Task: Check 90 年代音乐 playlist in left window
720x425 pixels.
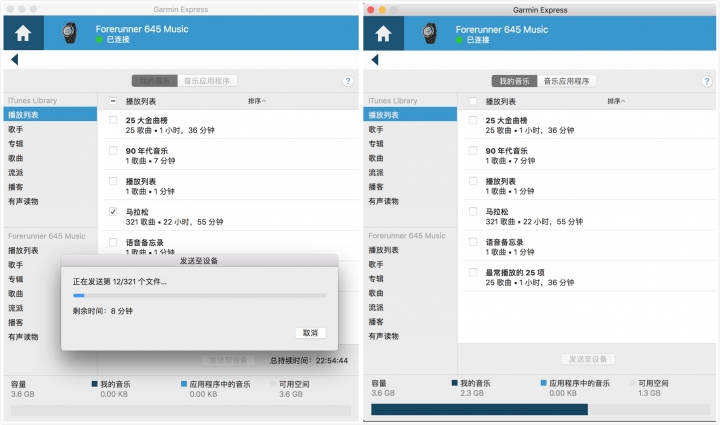Action: (x=113, y=151)
